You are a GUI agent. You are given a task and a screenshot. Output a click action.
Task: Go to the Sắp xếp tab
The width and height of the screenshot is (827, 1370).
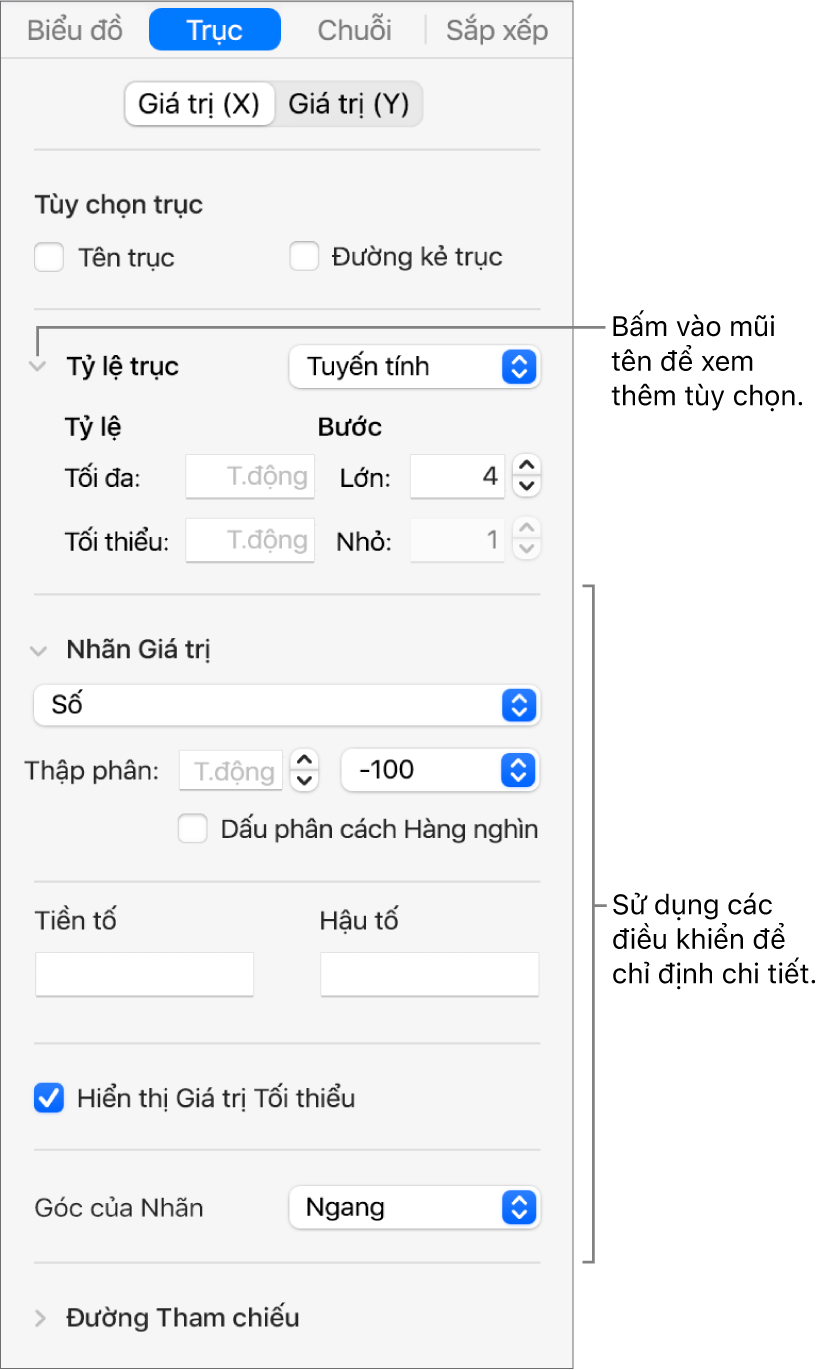click(497, 31)
